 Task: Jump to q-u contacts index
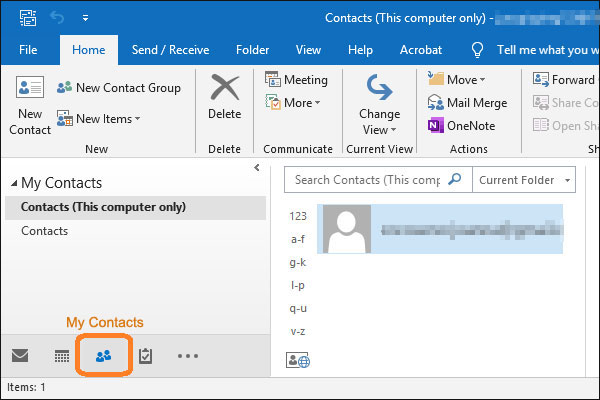[x=298, y=309]
